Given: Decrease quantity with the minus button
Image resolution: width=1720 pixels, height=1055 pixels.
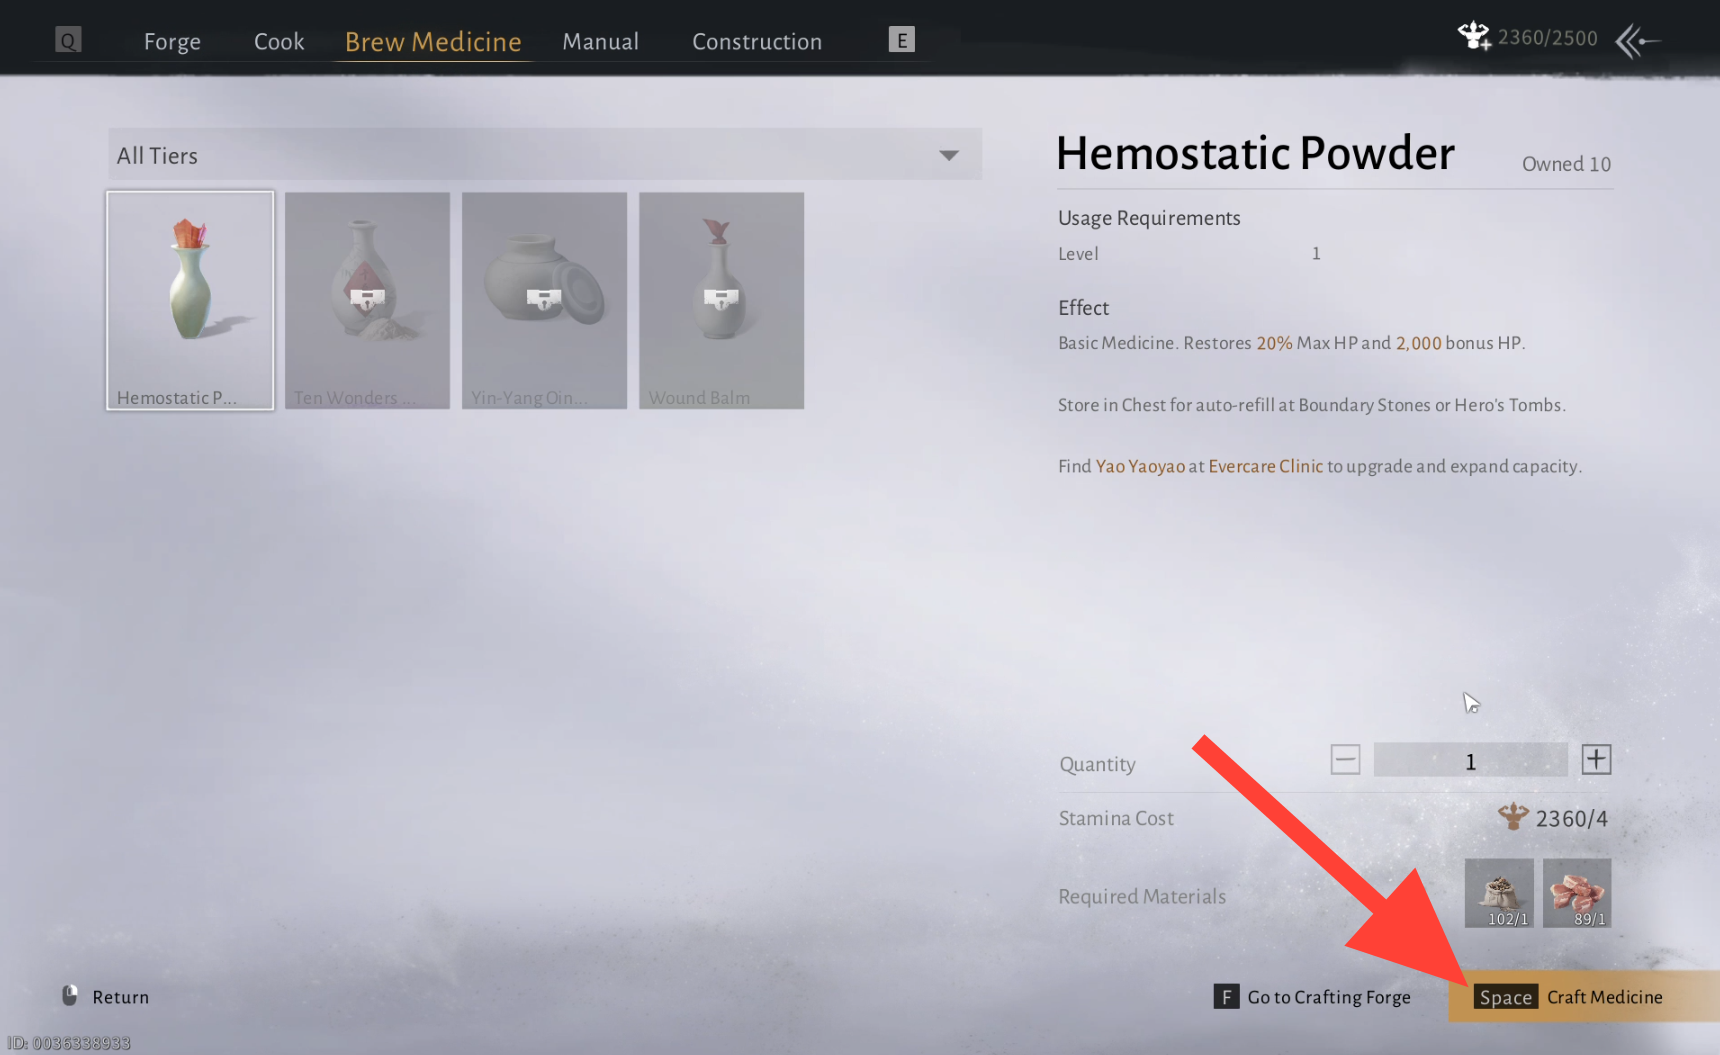Looking at the screenshot, I should coord(1345,760).
